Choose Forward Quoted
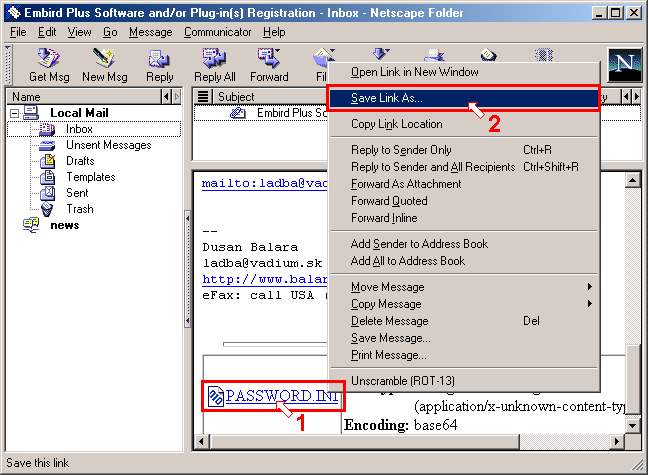The image size is (648, 475). (x=465, y=201)
